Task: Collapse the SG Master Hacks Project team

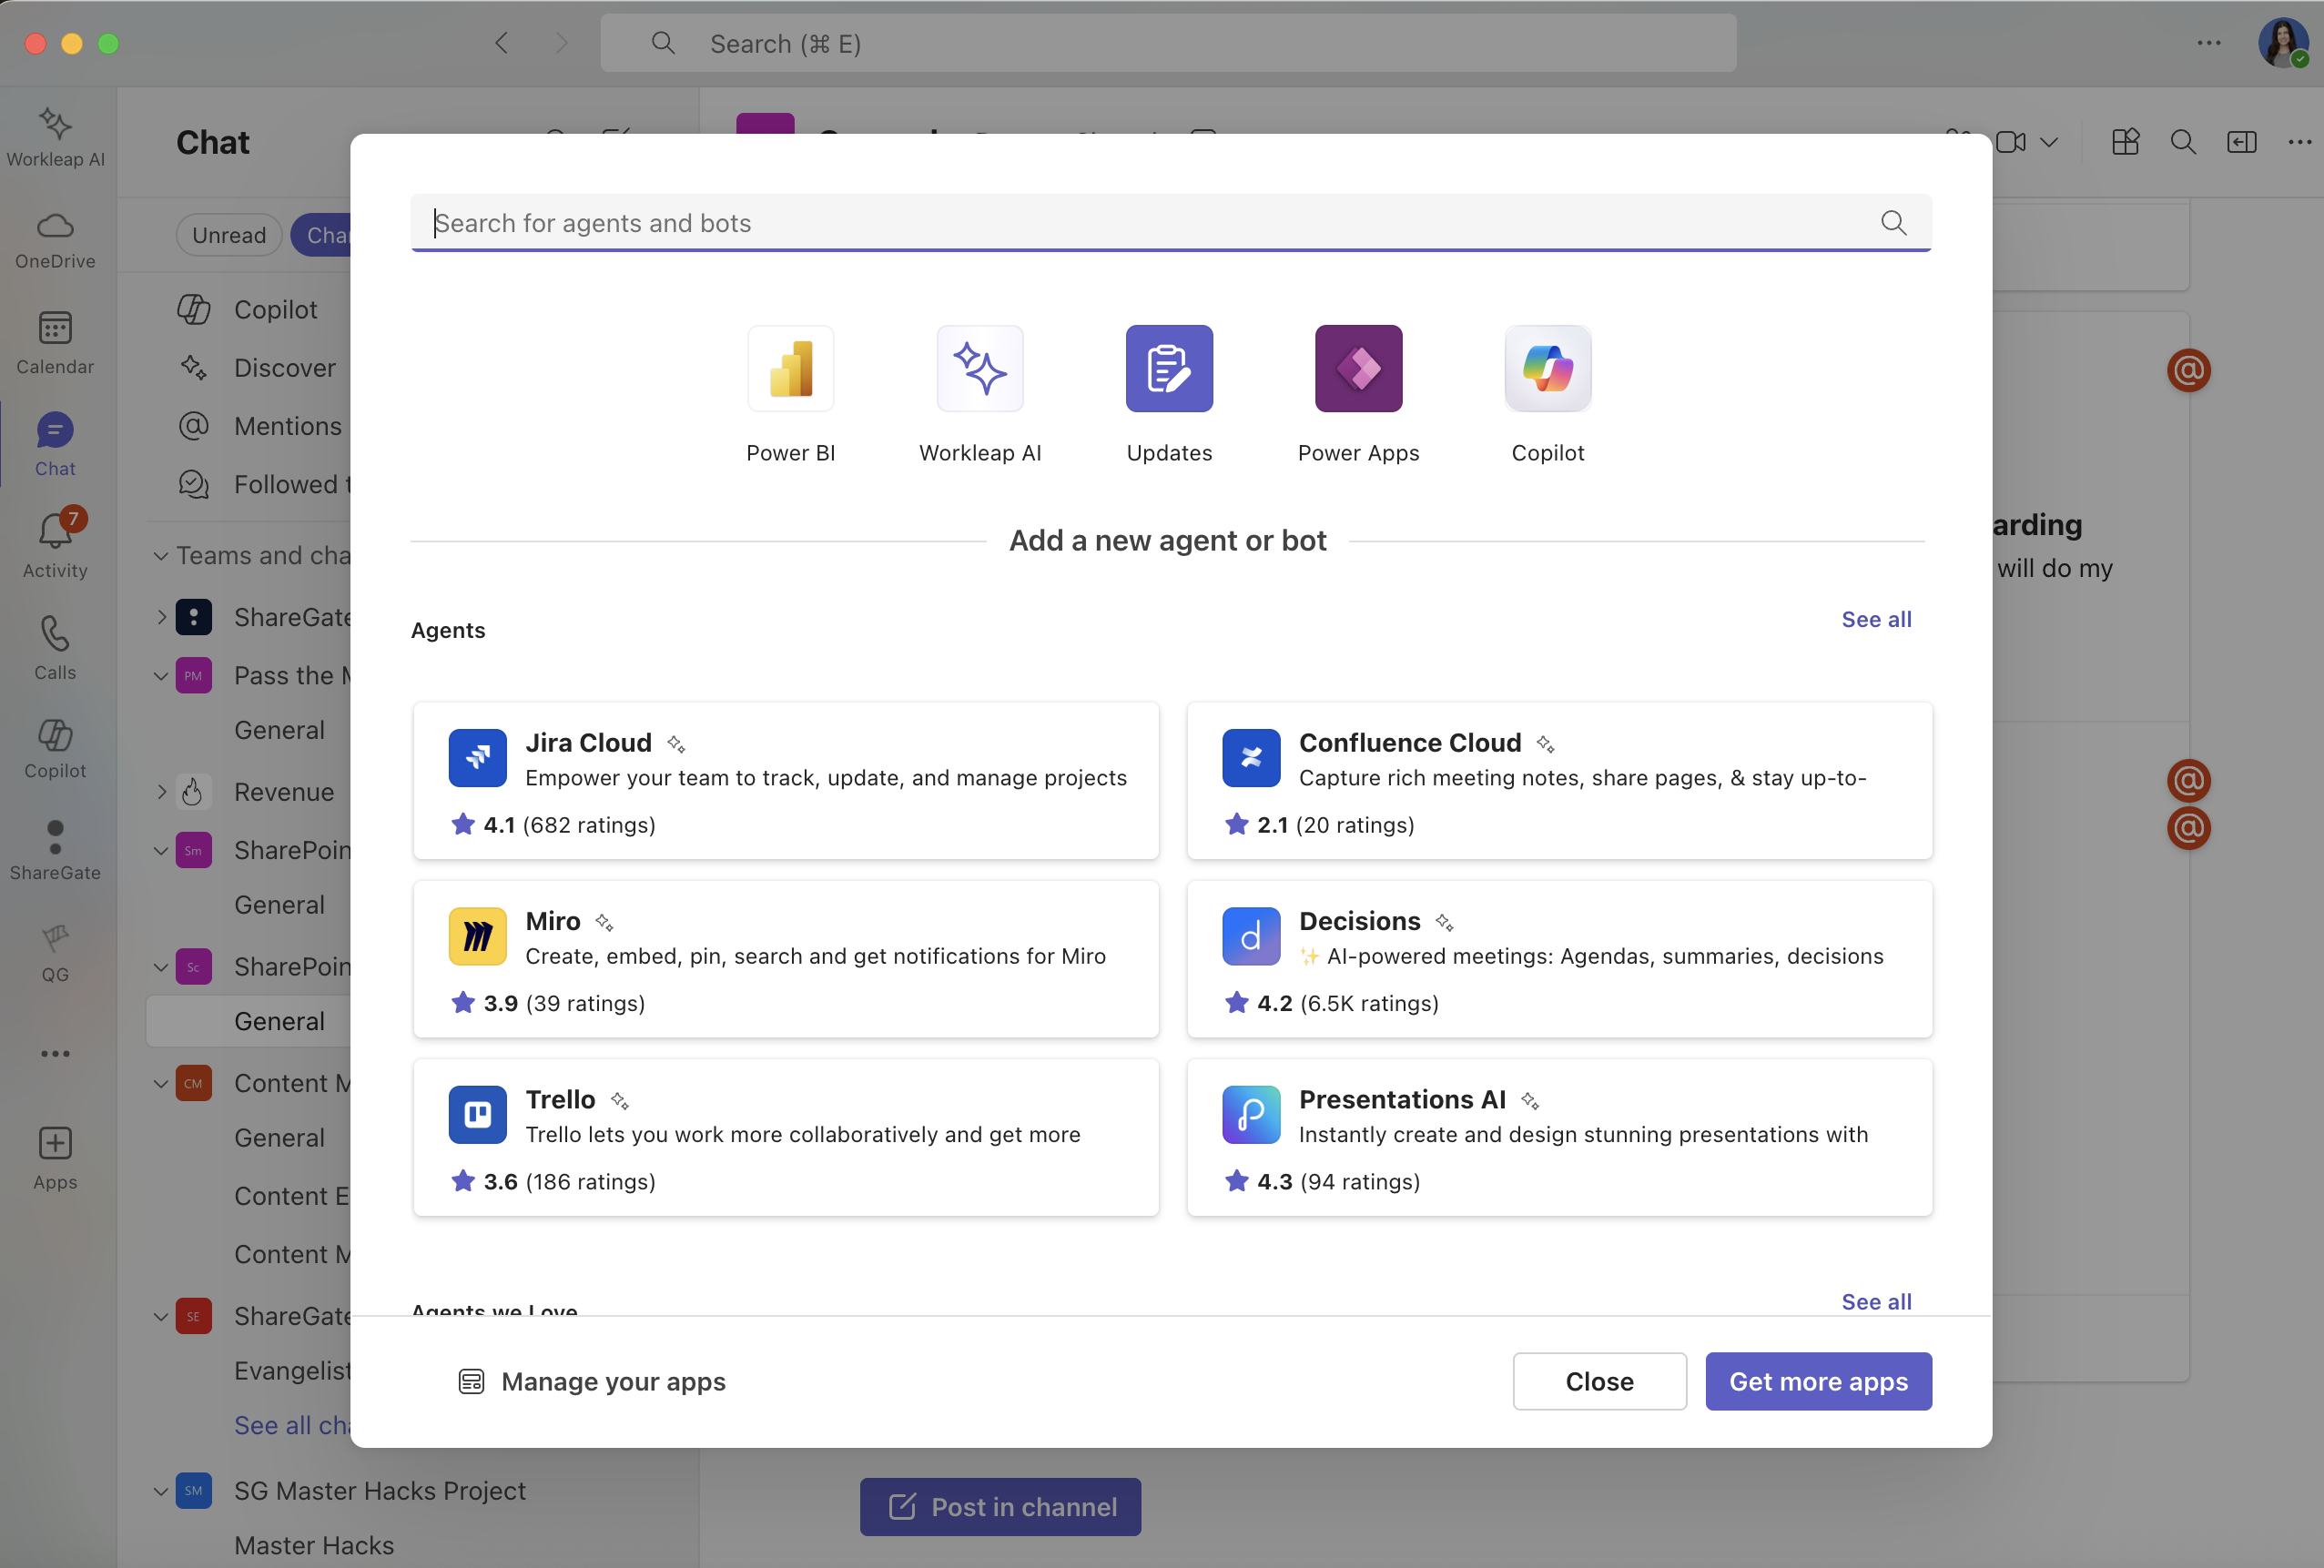Action: click(x=160, y=1491)
